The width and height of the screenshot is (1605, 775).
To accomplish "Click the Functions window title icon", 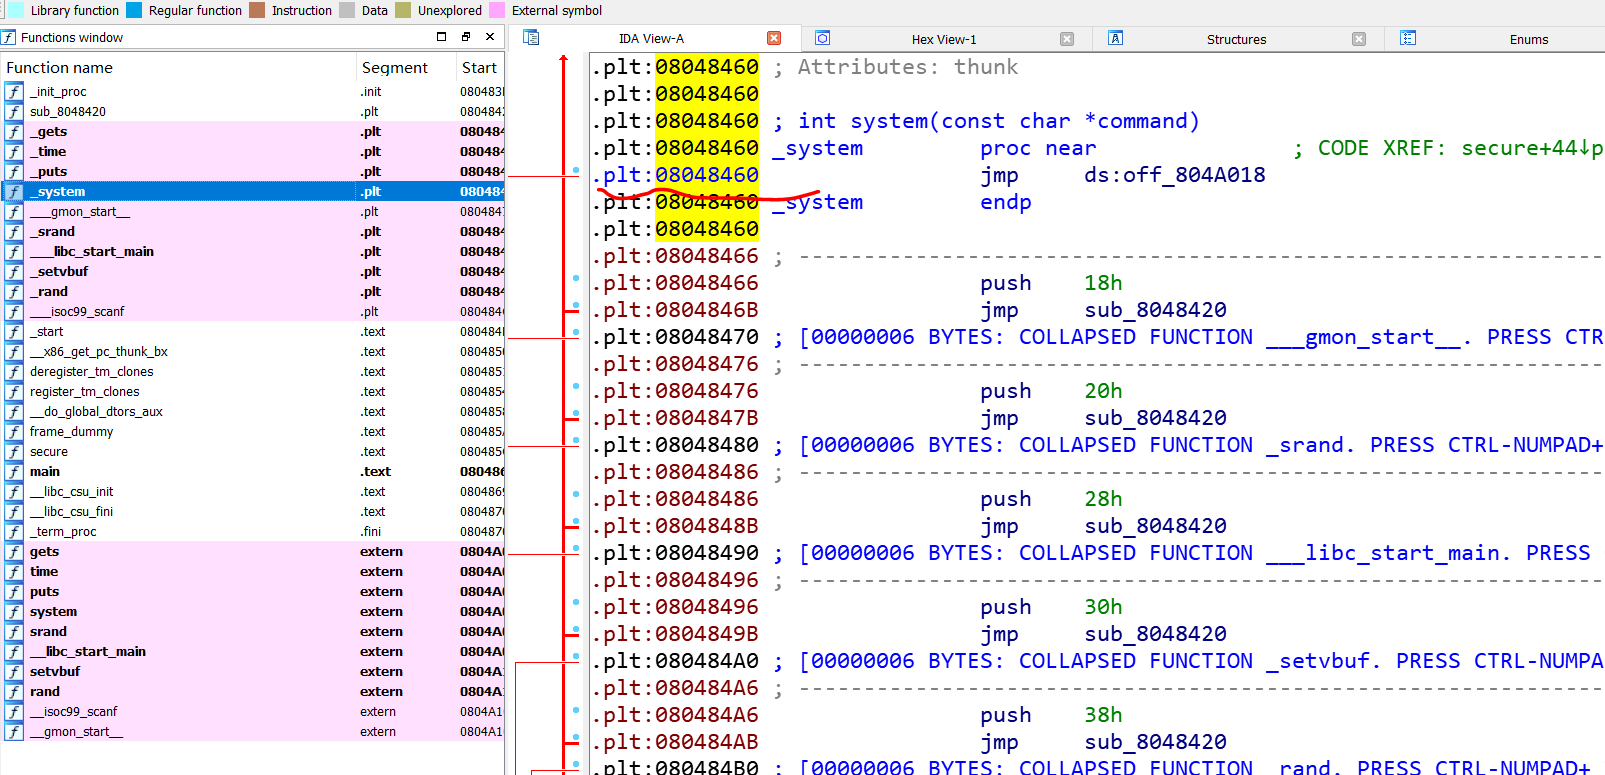I will pos(9,38).
